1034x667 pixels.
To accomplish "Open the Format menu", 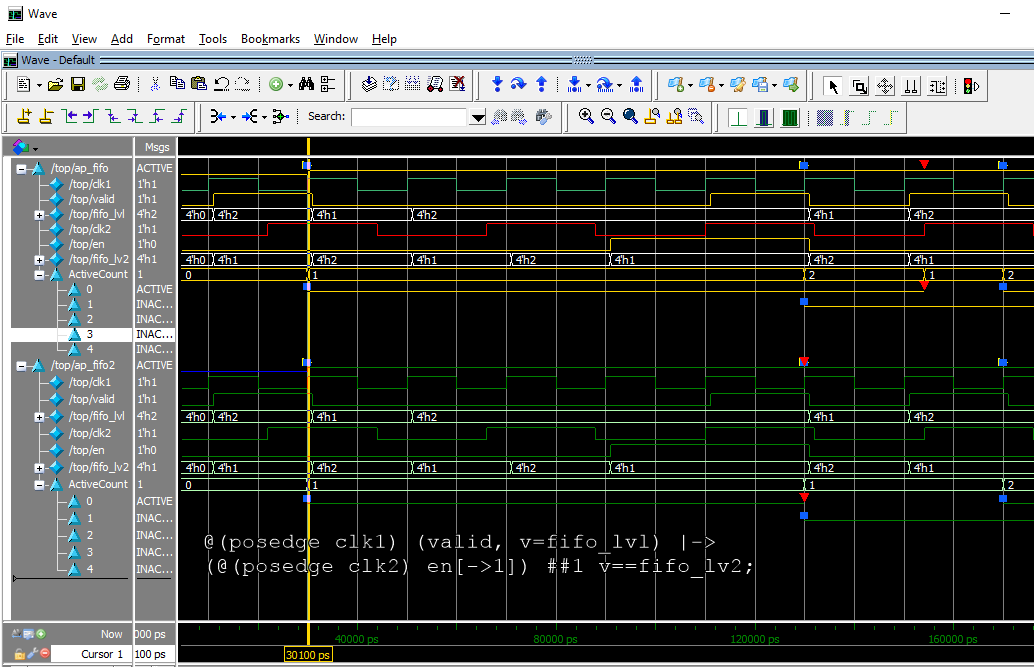I will (x=166, y=39).
